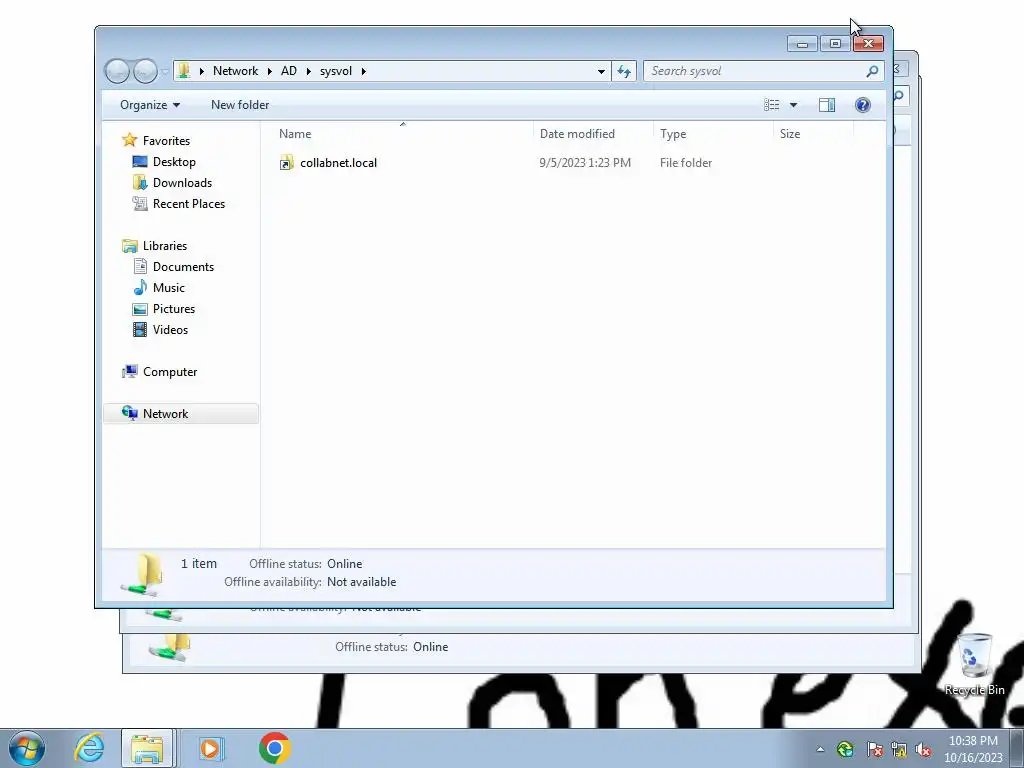
Task: Focus the Search sysvol input field
Action: coord(754,71)
